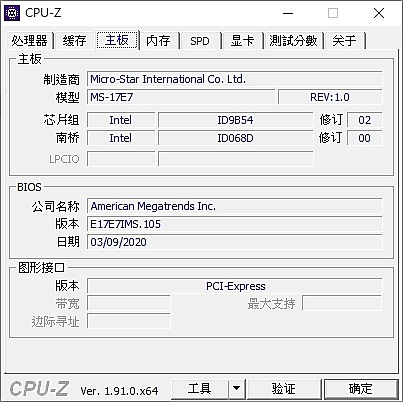Click the Ver. 1.91.0.x64 version text
The width and height of the screenshot is (403, 402).
point(119,391)
